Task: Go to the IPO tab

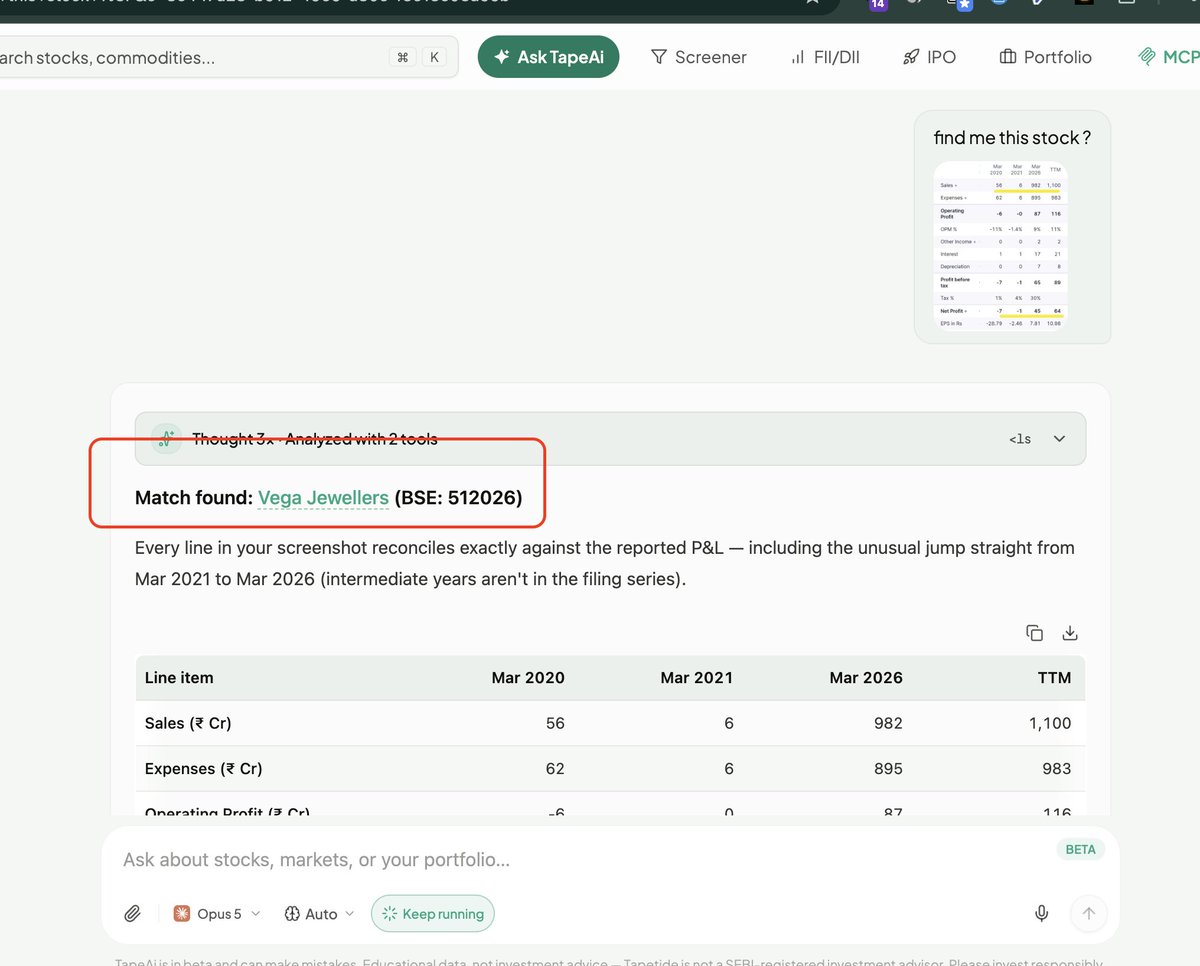Action: [929, 57]
